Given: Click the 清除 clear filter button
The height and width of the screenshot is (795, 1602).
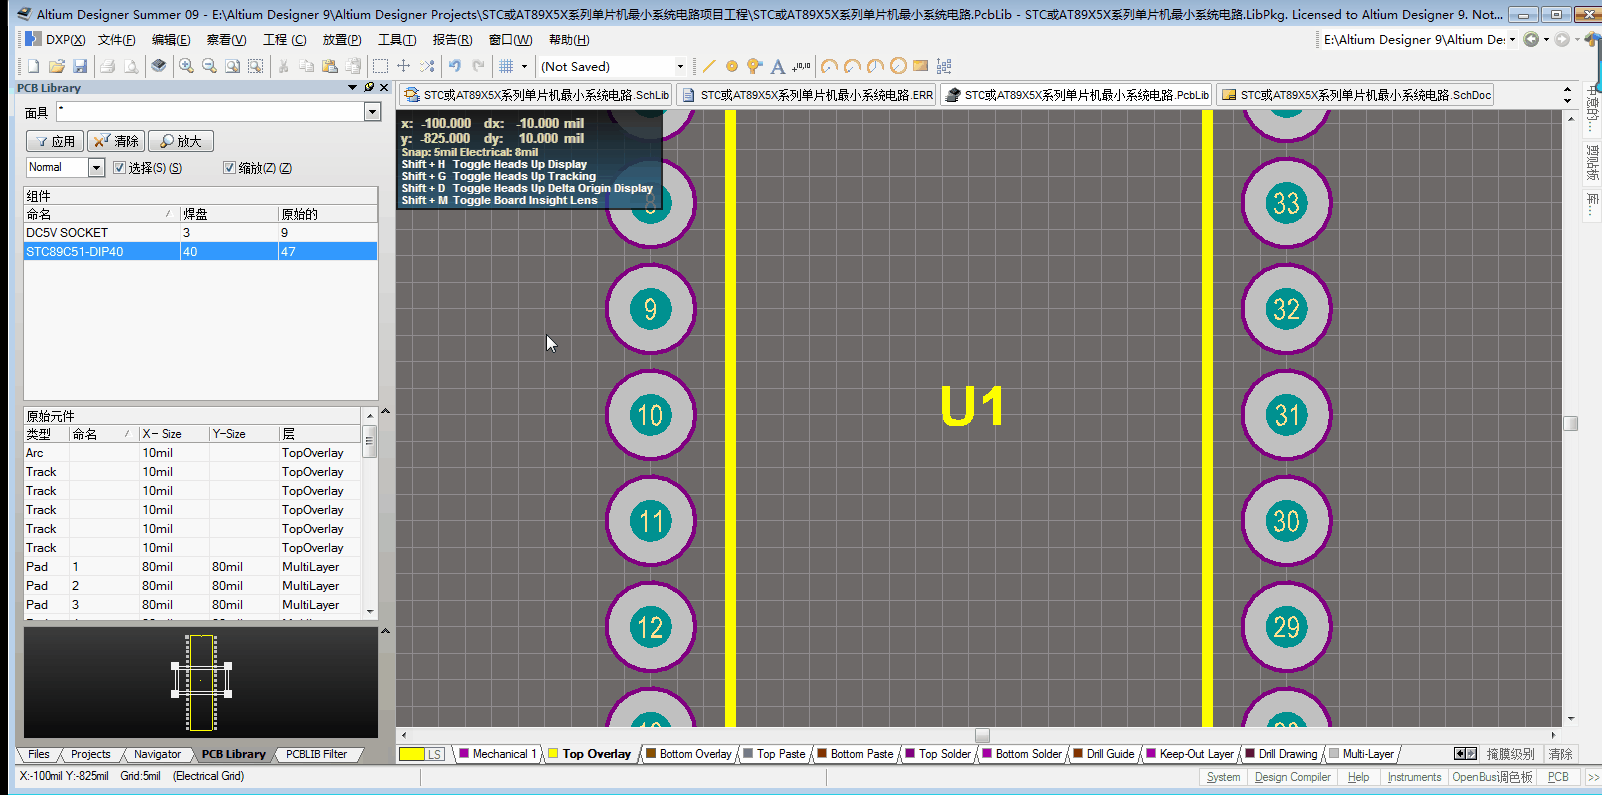Looking at the screenshot, I should click(116, 141).
